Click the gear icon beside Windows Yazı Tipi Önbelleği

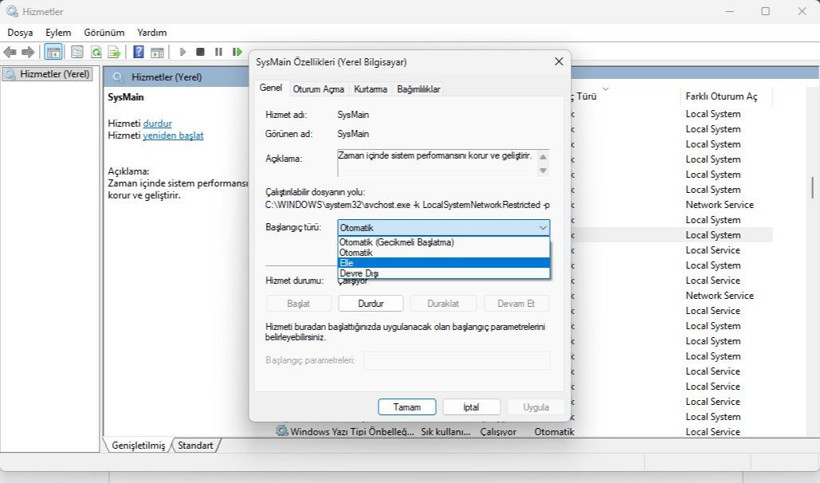[x=282, y=431]
